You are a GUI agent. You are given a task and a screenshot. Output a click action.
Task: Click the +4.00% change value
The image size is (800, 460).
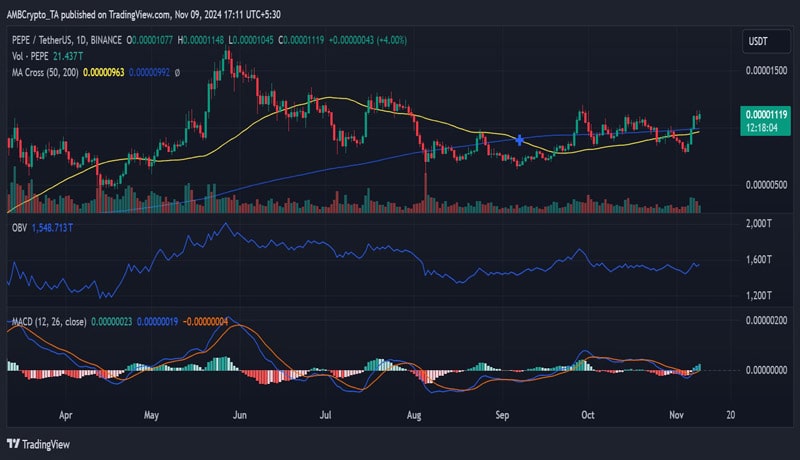point(392,40)
